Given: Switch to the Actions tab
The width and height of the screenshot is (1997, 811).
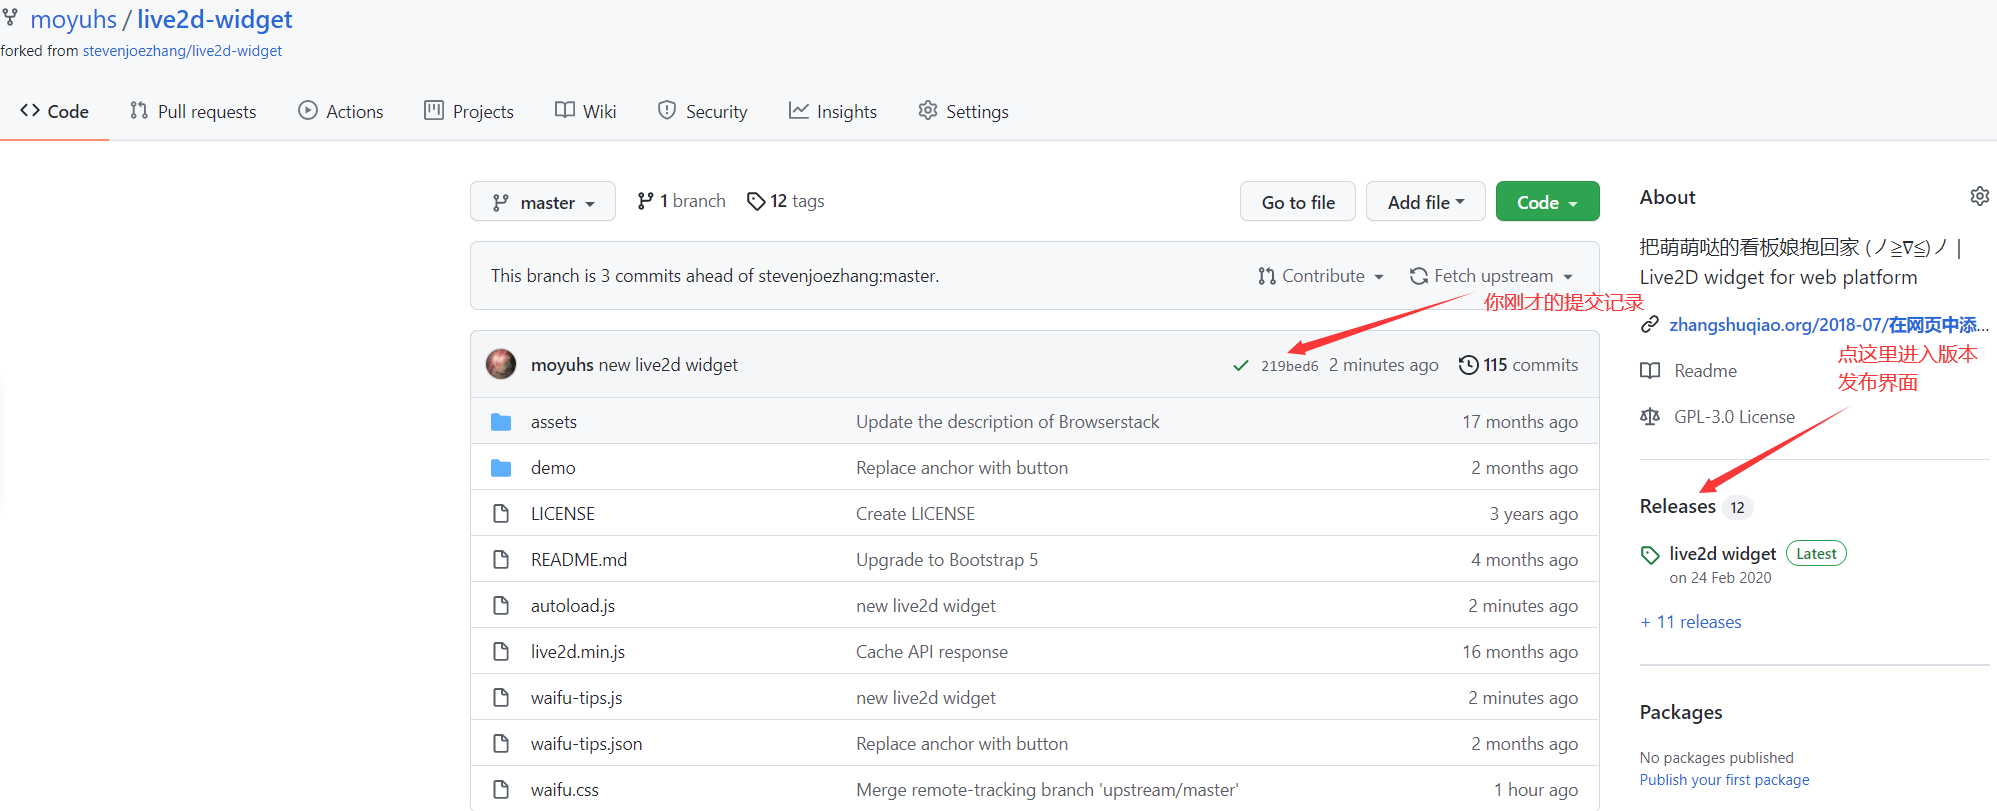Looking at the screenshot, I should 341,111.
